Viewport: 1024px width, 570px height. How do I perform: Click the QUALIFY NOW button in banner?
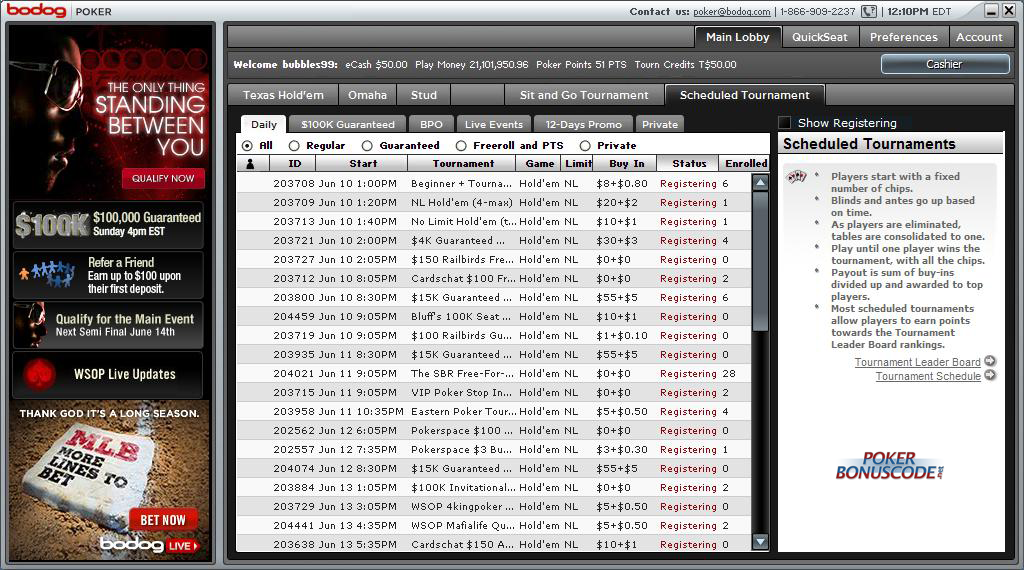(163, 178)
